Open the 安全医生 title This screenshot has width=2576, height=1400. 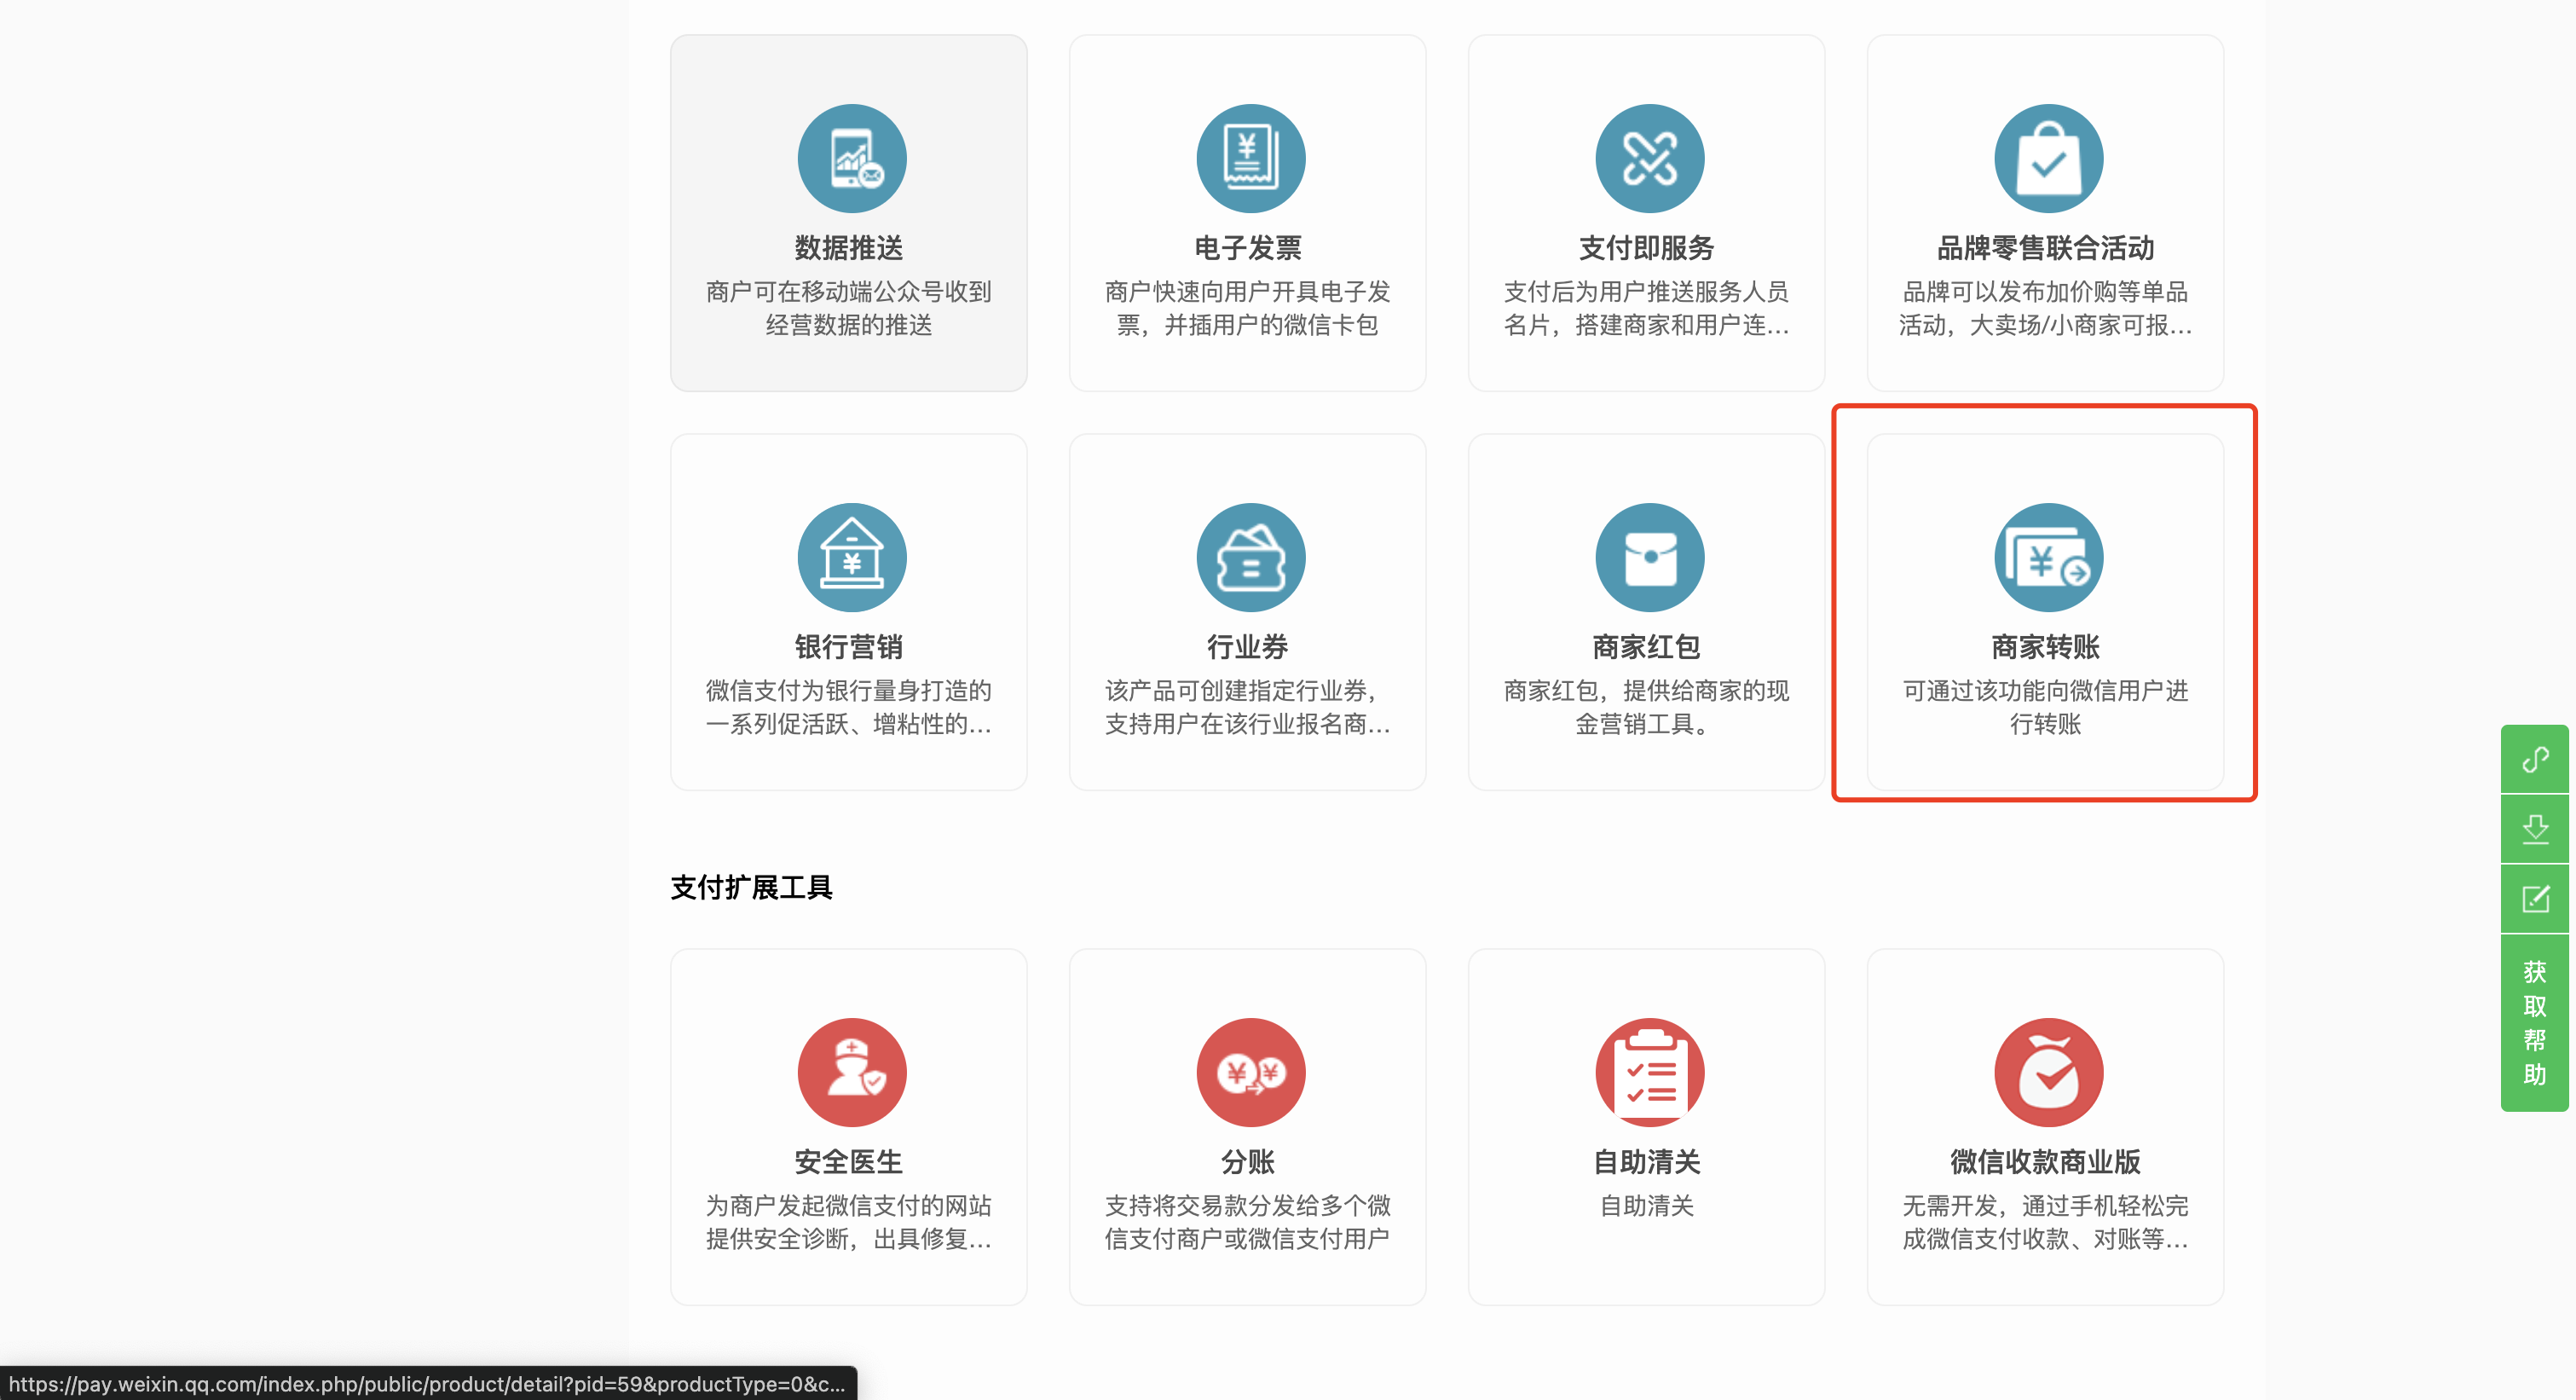[848, 1161]
